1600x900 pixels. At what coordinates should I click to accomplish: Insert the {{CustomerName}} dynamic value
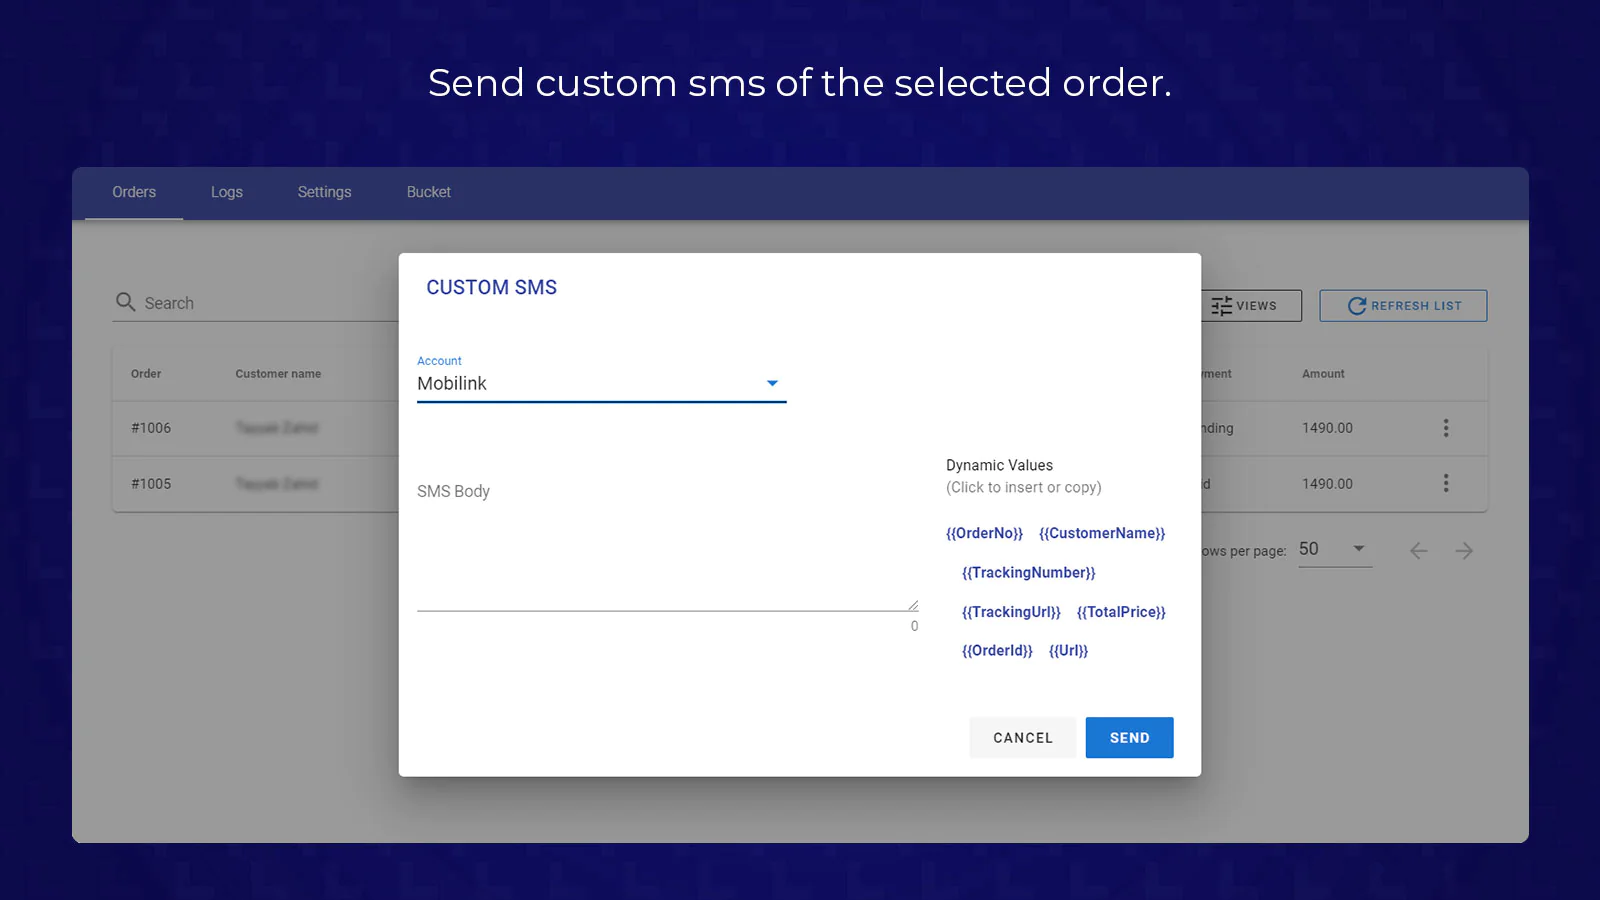(1102, 533)
